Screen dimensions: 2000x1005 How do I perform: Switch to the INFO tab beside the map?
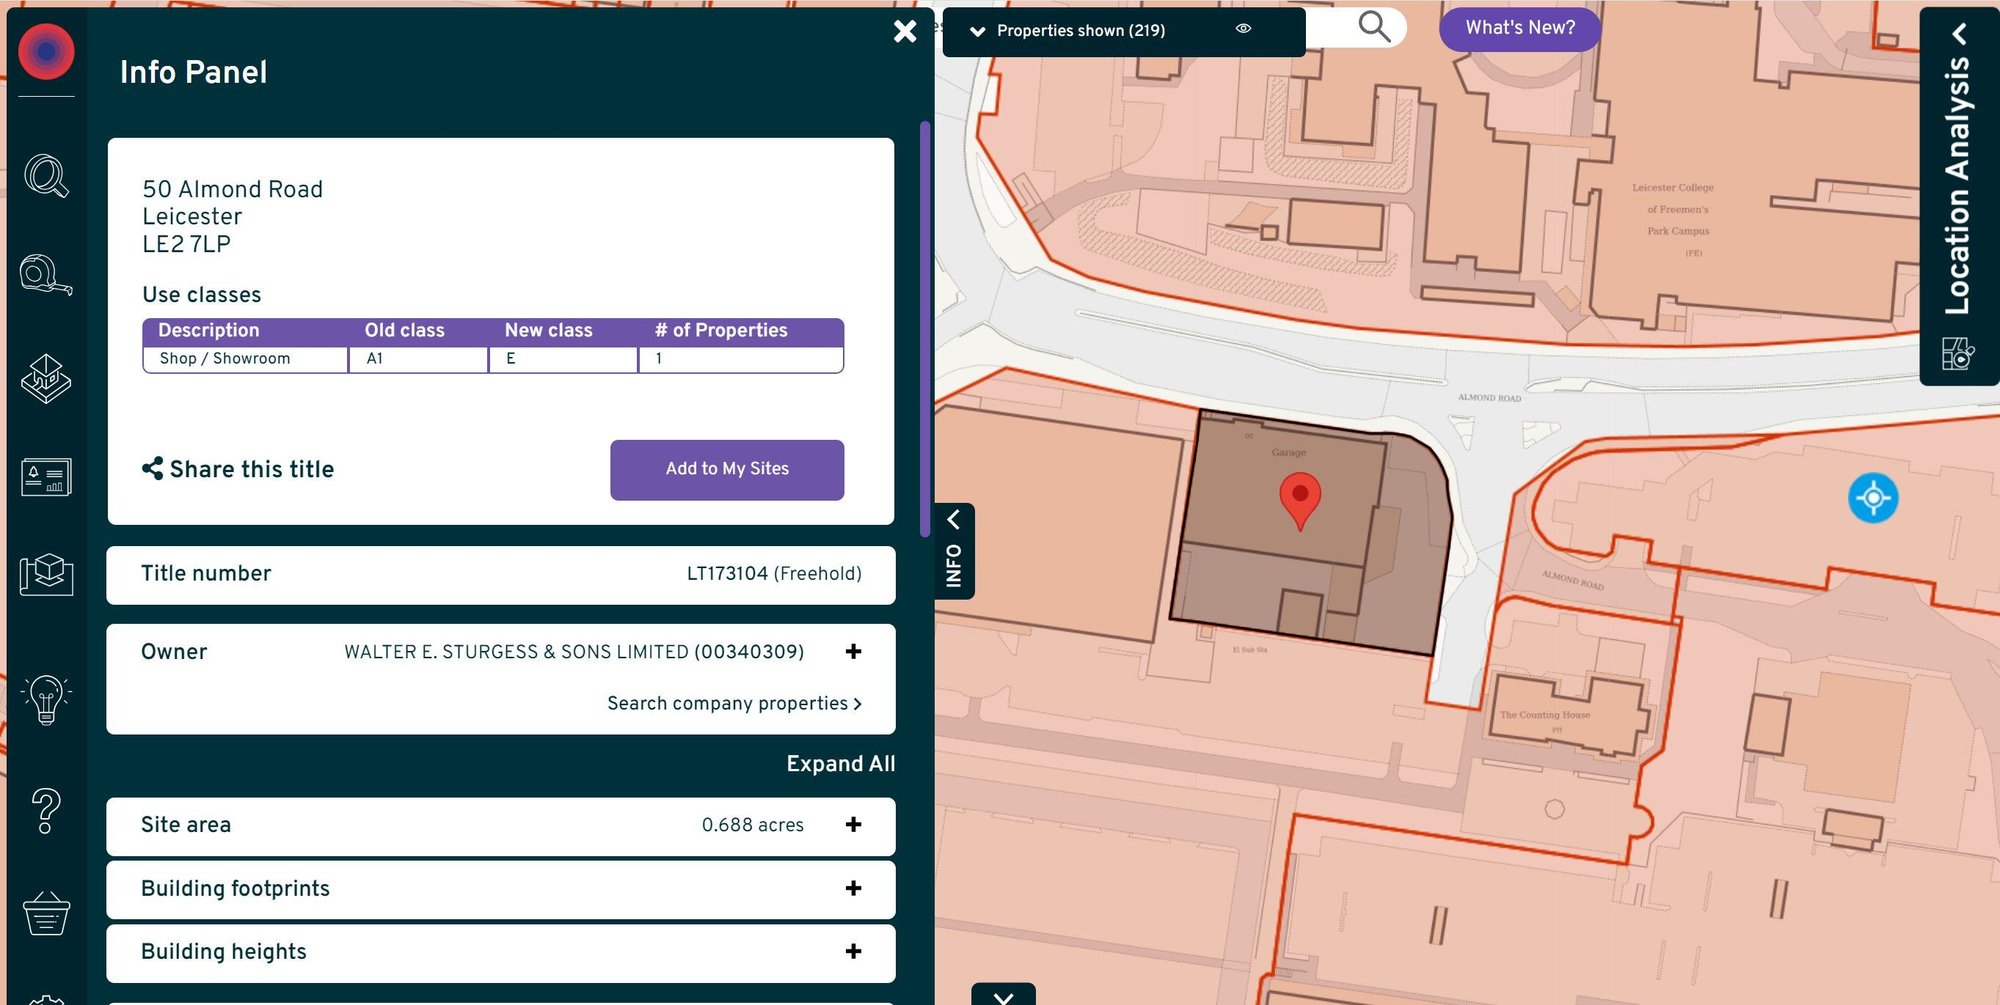(x=953, y=550)
